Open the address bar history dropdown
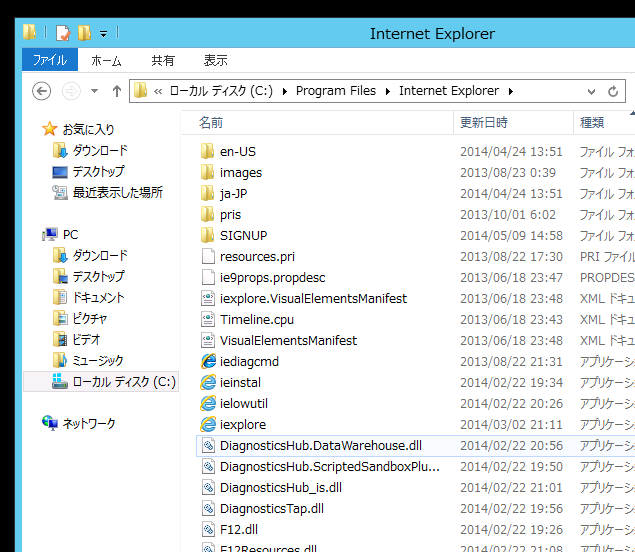 pyautogui.click(x=591, y=92)
